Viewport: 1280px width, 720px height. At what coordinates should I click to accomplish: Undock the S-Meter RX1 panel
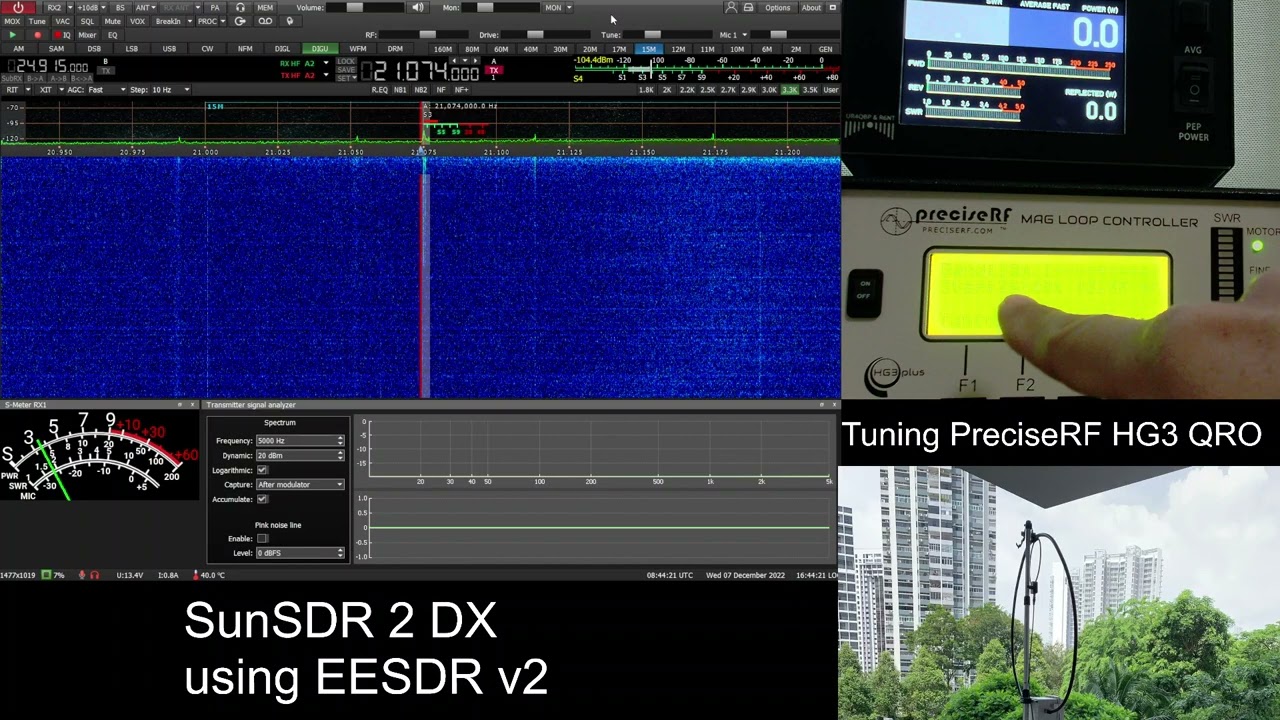pyautogui.click(x=180, y=405)
